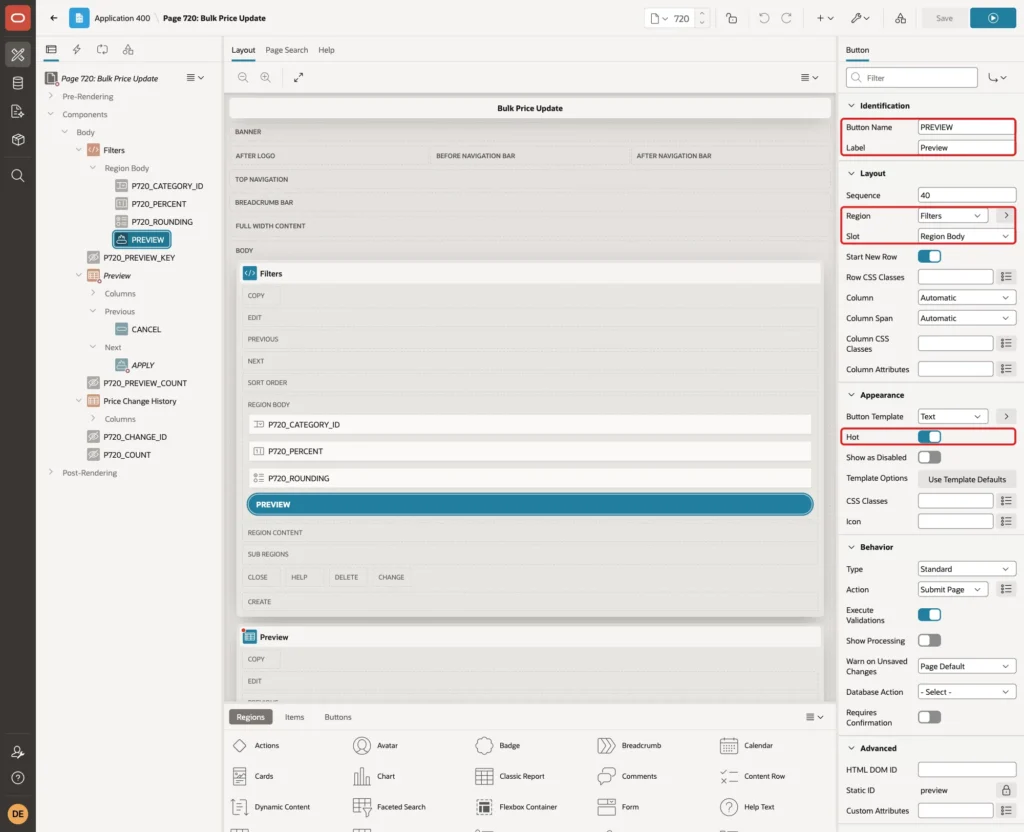Select the APPLY button in tree
The height and width of the screenshot is (832, 1024).
pyautogui.click(x=142, y=365)
